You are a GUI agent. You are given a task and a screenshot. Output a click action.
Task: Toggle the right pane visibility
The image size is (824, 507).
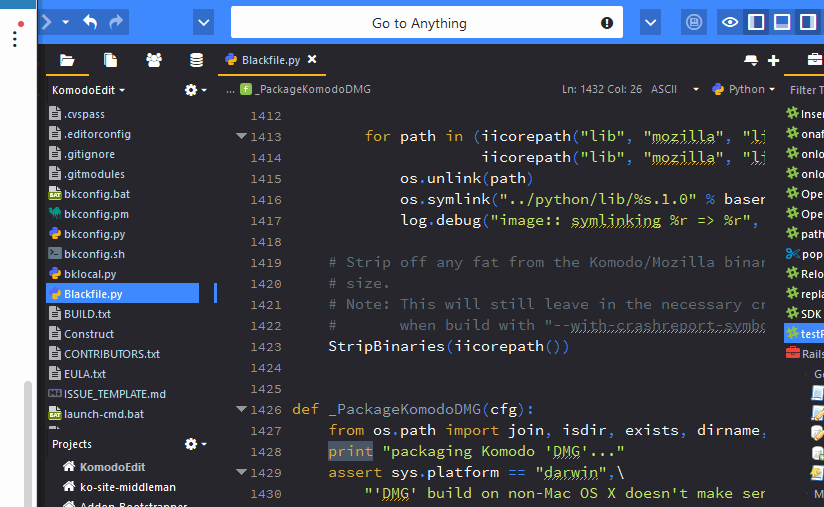click(808, 22)
